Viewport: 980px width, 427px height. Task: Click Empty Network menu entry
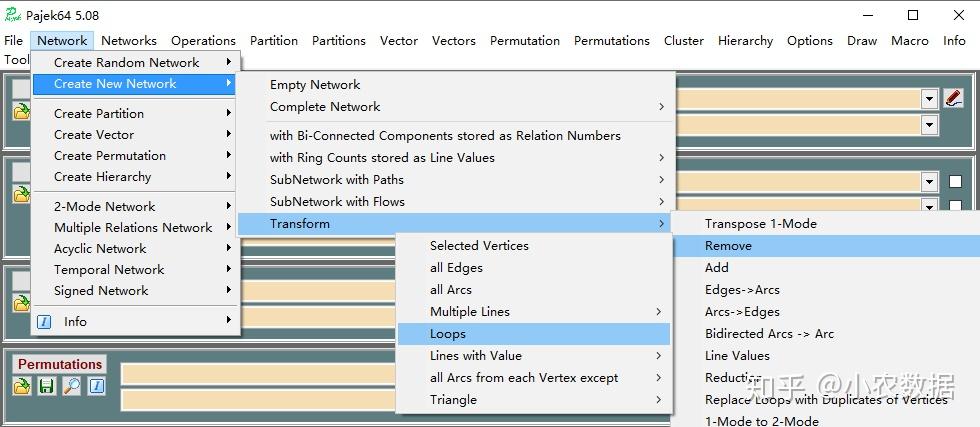point(315,85)
